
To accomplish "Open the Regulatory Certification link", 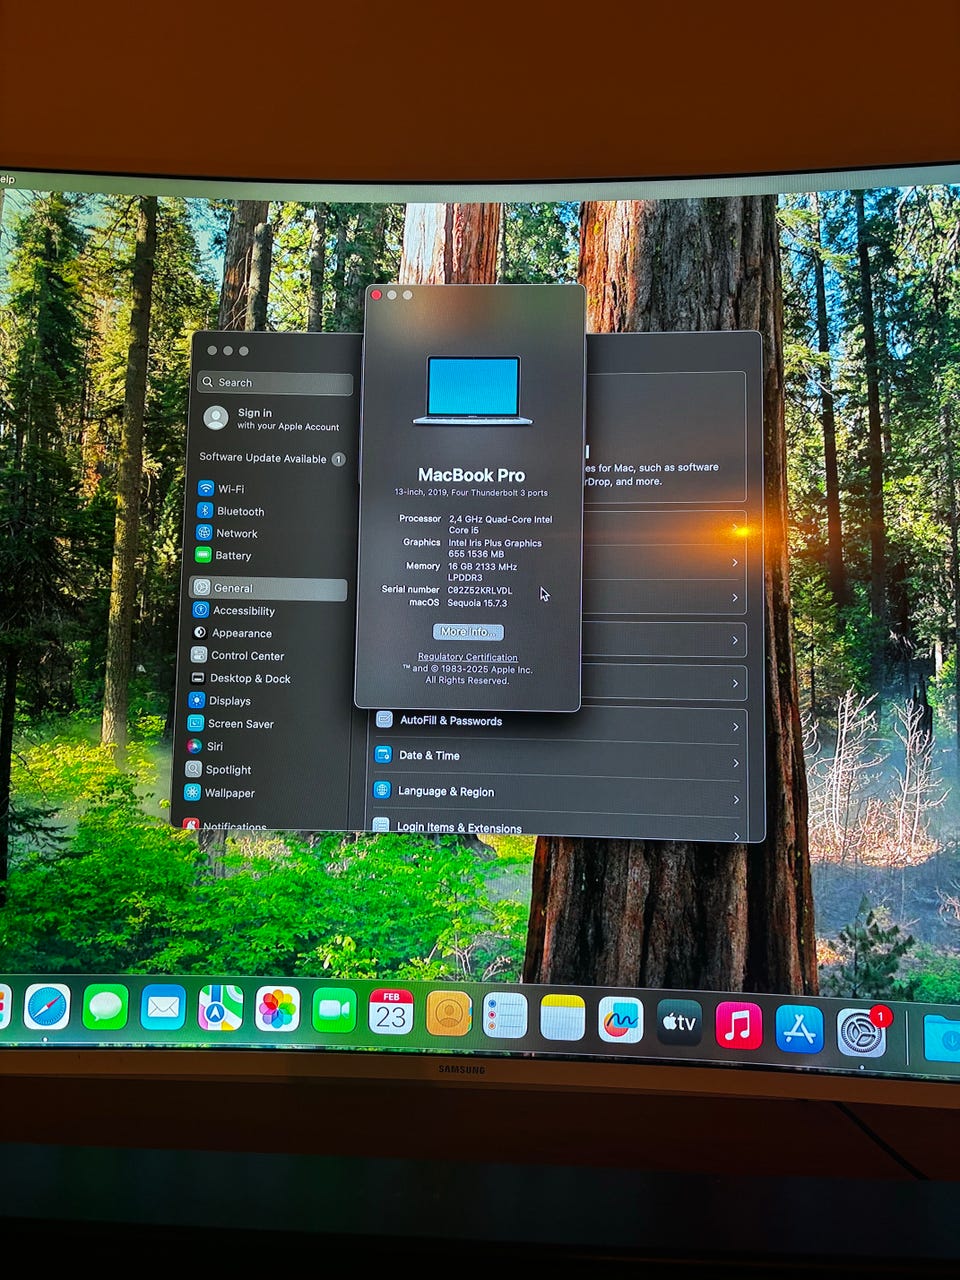I will (x=467, y=657).
